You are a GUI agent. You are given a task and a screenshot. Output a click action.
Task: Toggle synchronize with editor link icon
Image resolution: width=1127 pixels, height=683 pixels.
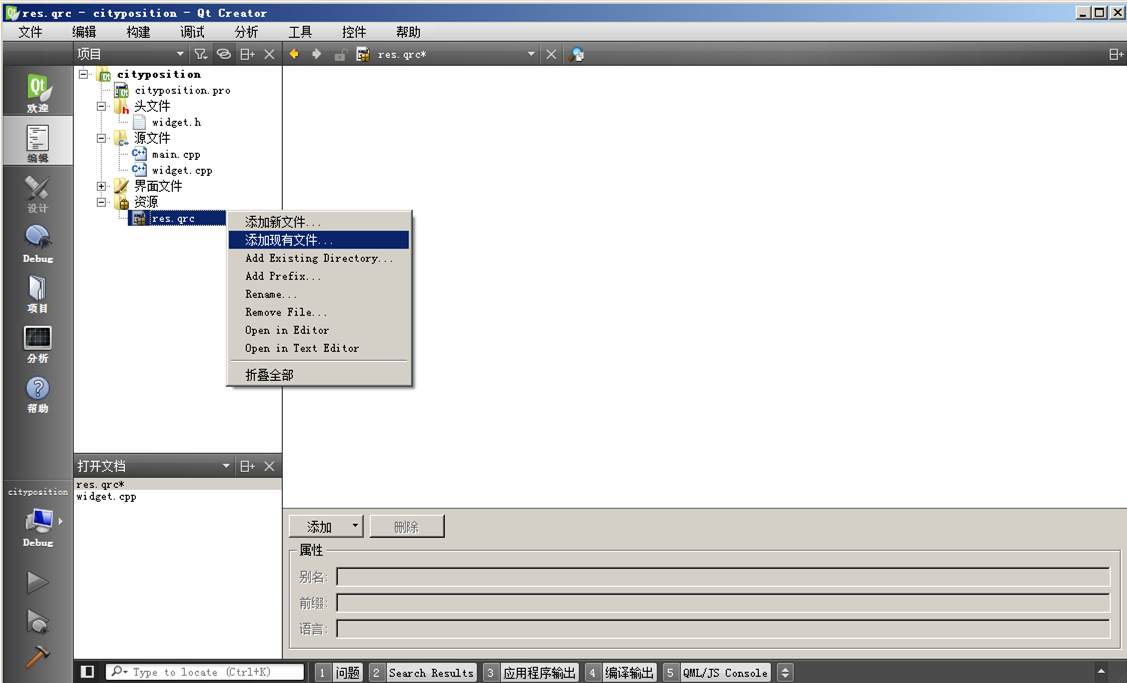point(224,54)
